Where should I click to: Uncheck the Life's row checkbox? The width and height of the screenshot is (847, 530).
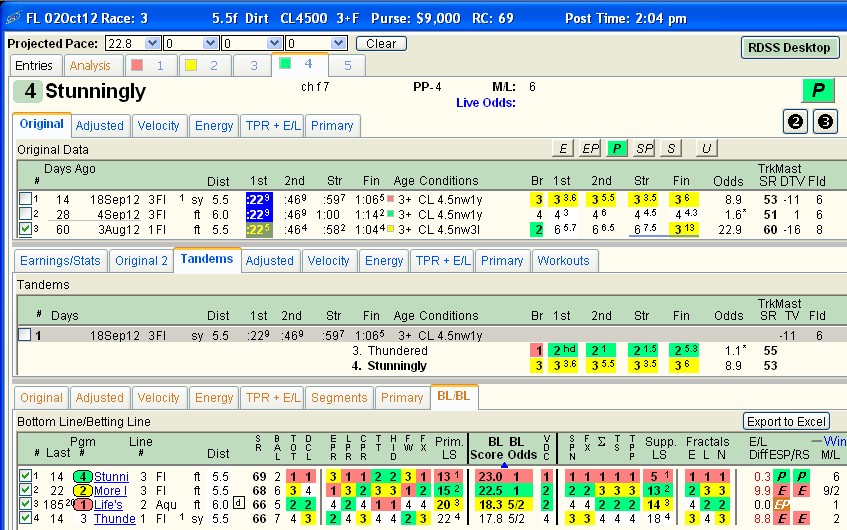pyautogui.click(x=25, y=504)
